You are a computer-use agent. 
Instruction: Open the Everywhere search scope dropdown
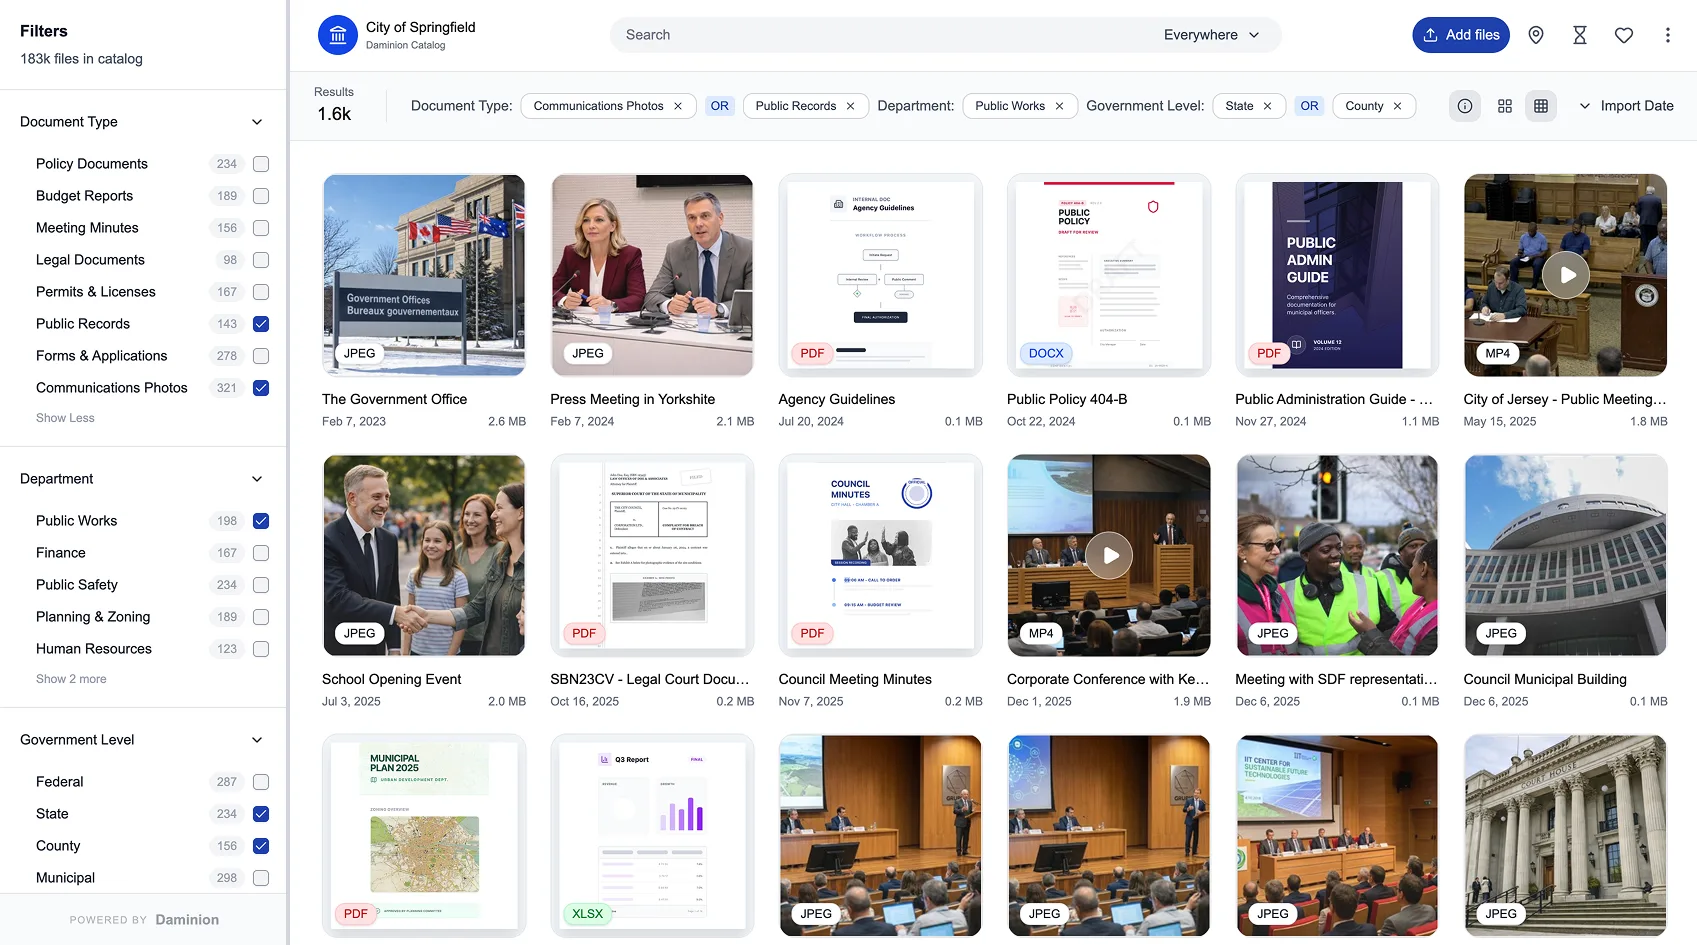point(1210,35)
